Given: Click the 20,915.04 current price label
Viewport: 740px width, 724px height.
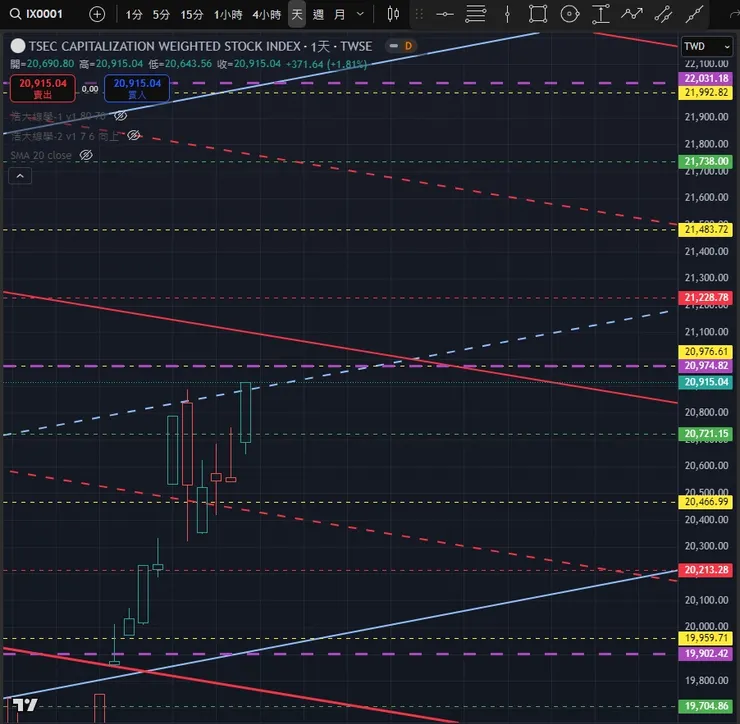Looking at the screenshot, I should [706, 382].
